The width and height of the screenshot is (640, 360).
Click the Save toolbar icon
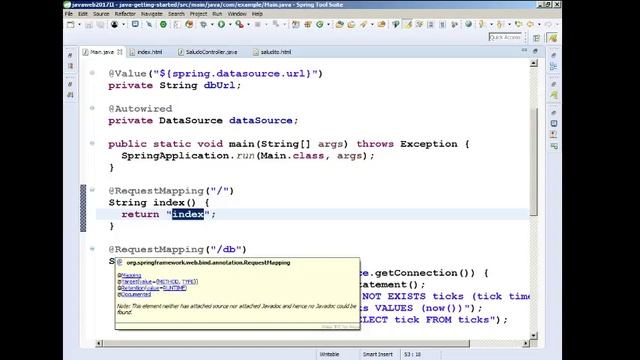(x=89, y=25)
